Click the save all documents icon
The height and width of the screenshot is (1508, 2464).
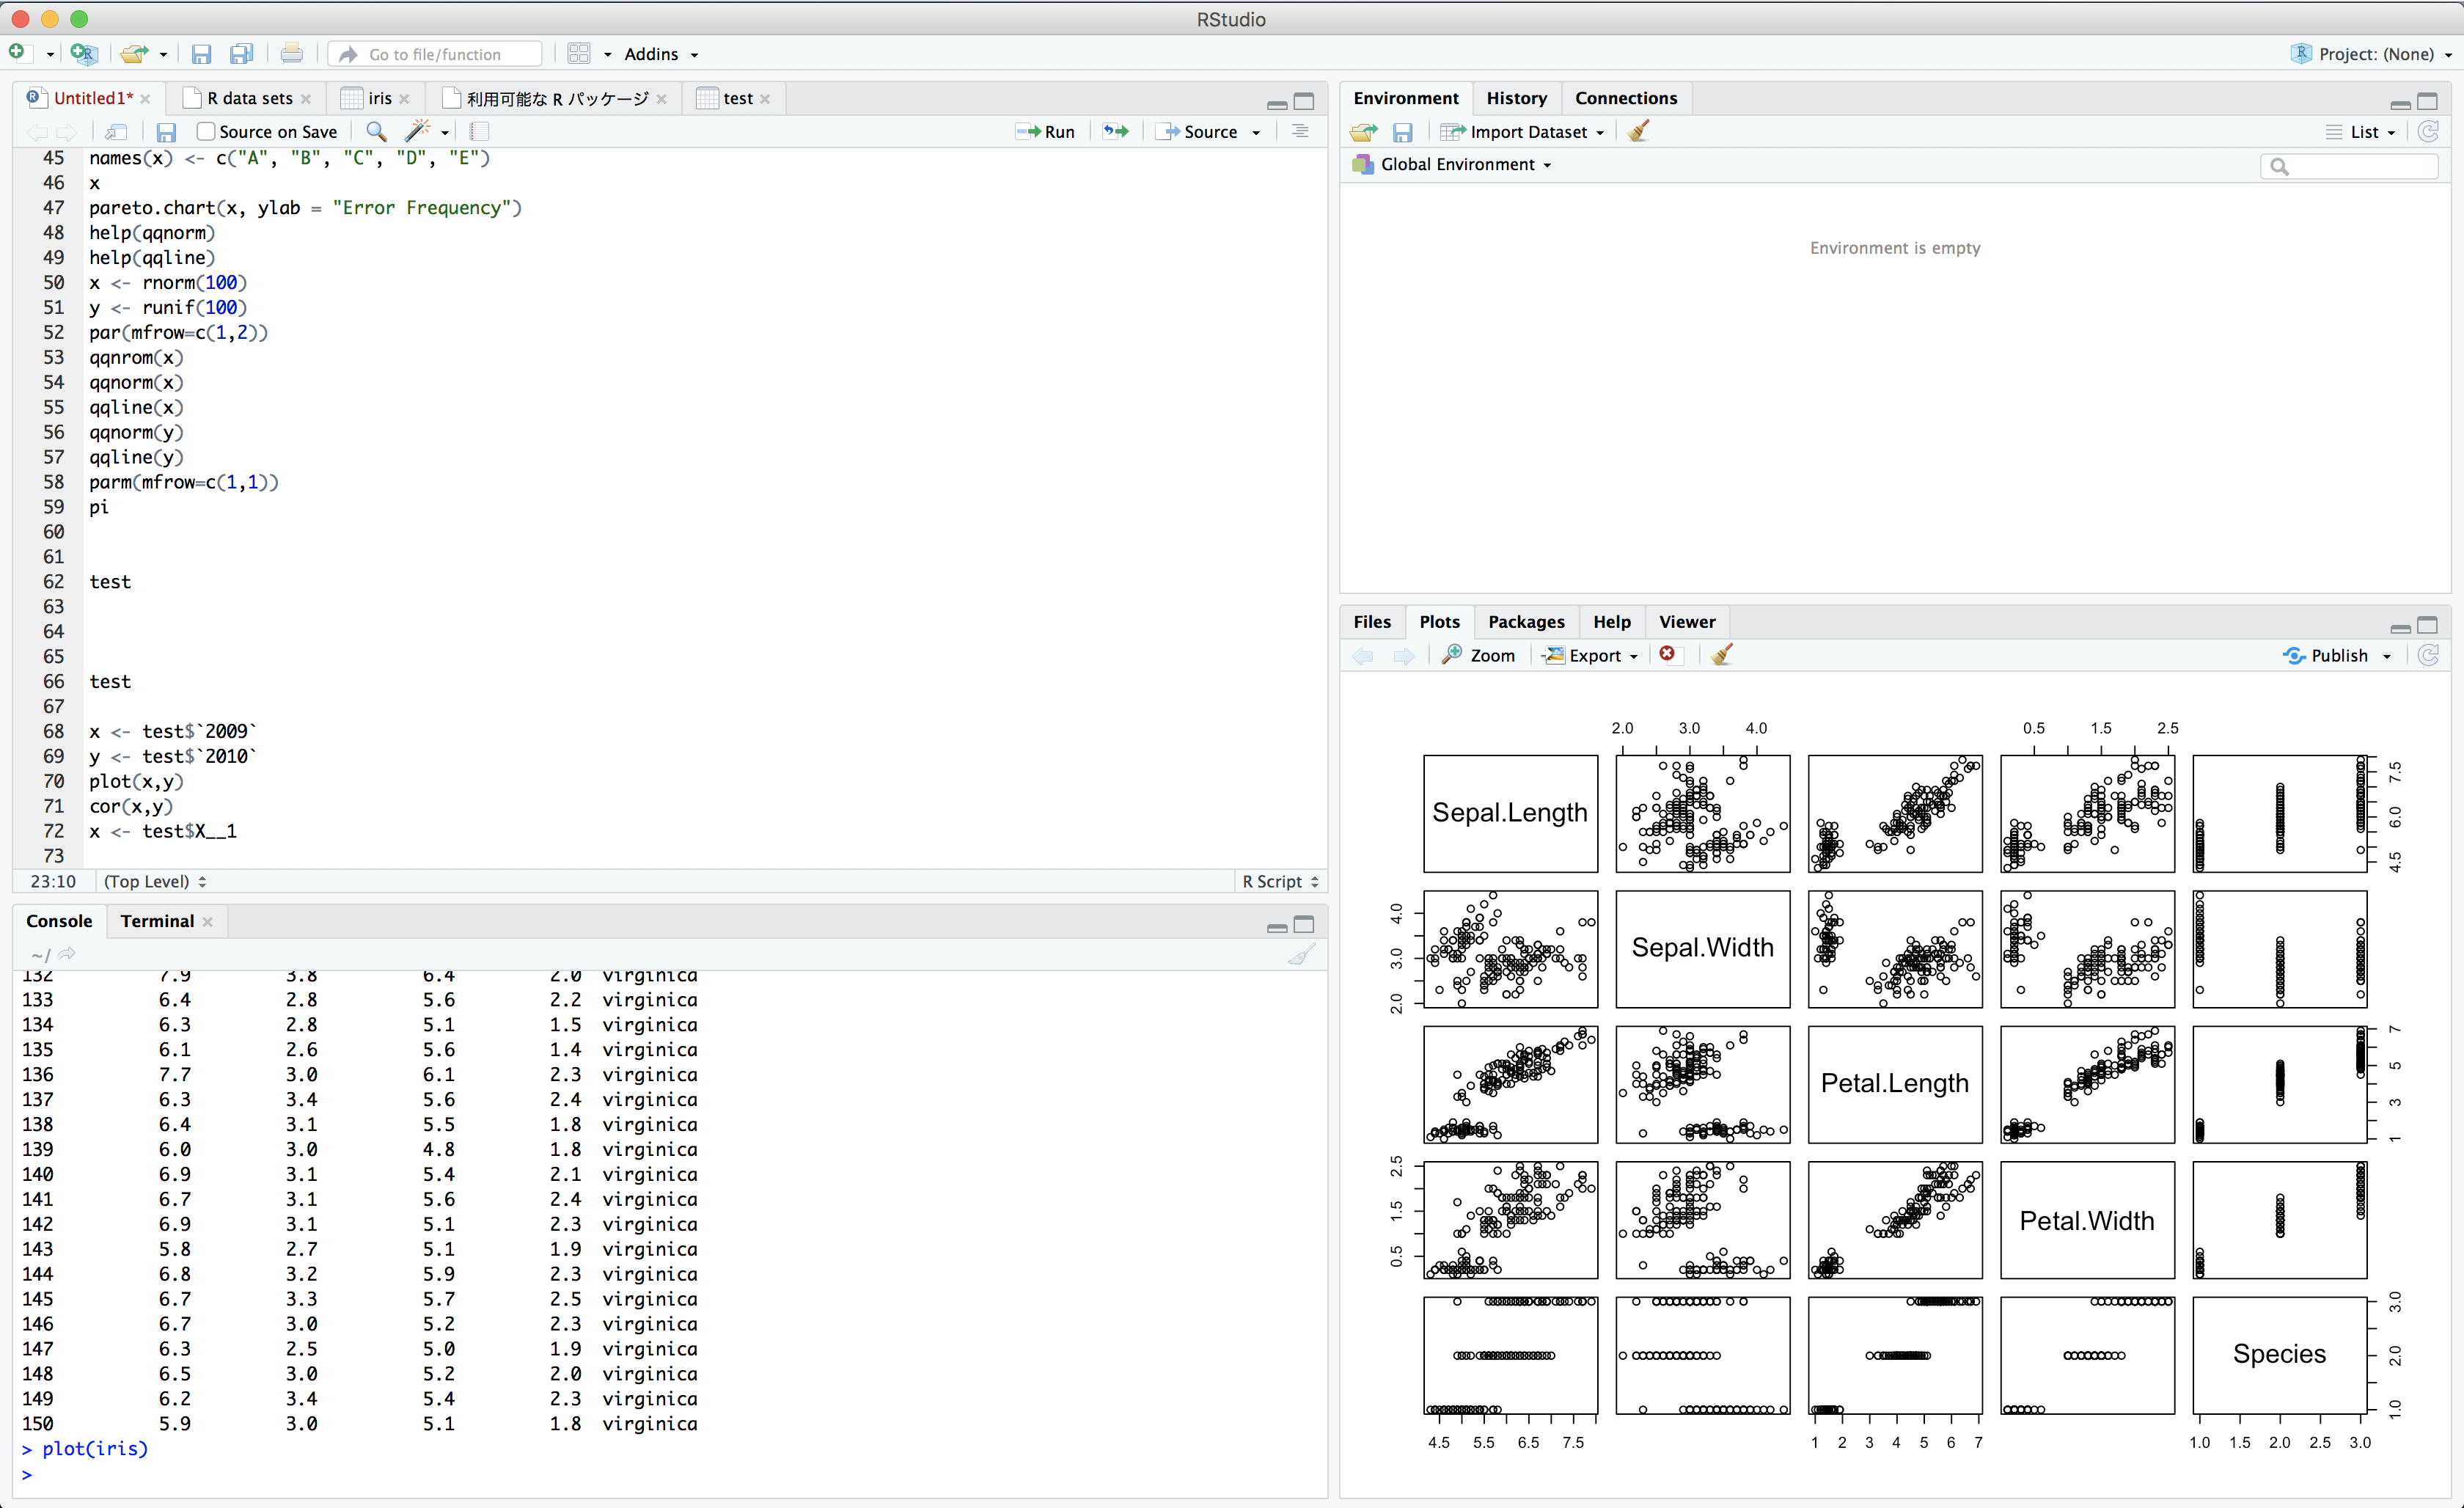241,54
